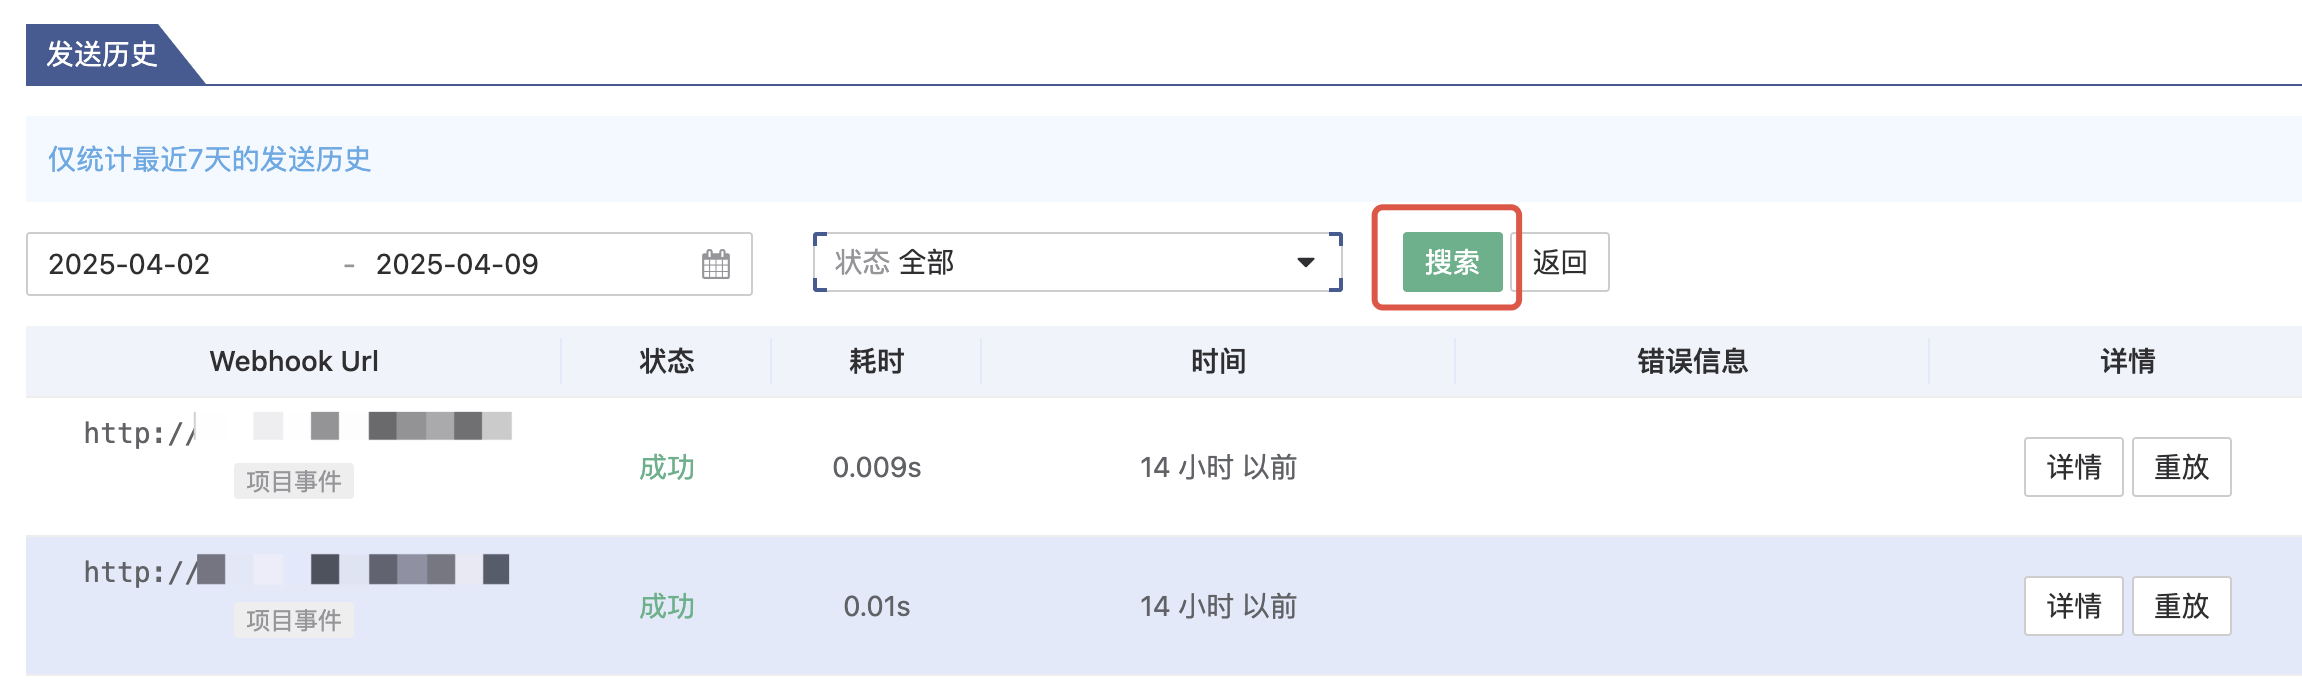The width and height of the screenshot is (2302, 690).
Task: Select the end date 2025-04-09 field
Action: 457,264
